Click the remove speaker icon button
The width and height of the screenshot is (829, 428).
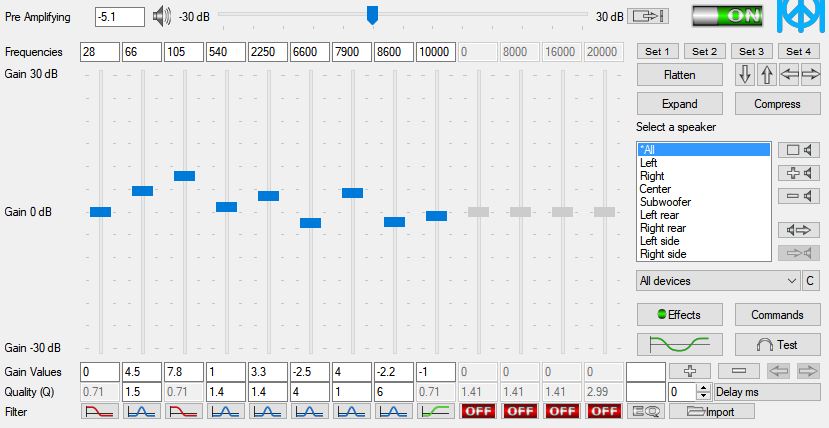[798, 196]
